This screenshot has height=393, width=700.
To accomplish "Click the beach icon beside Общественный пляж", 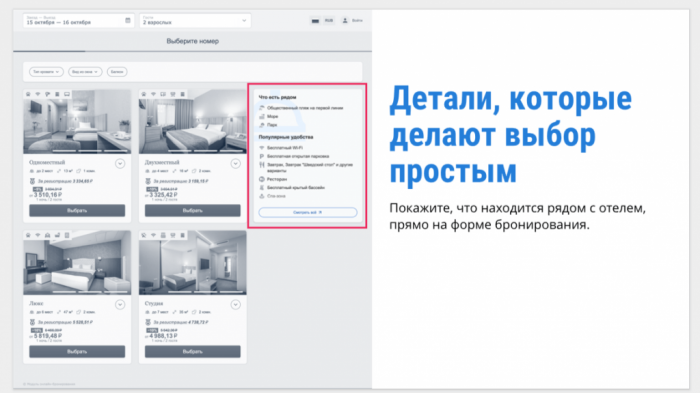I will coord(262,108).
